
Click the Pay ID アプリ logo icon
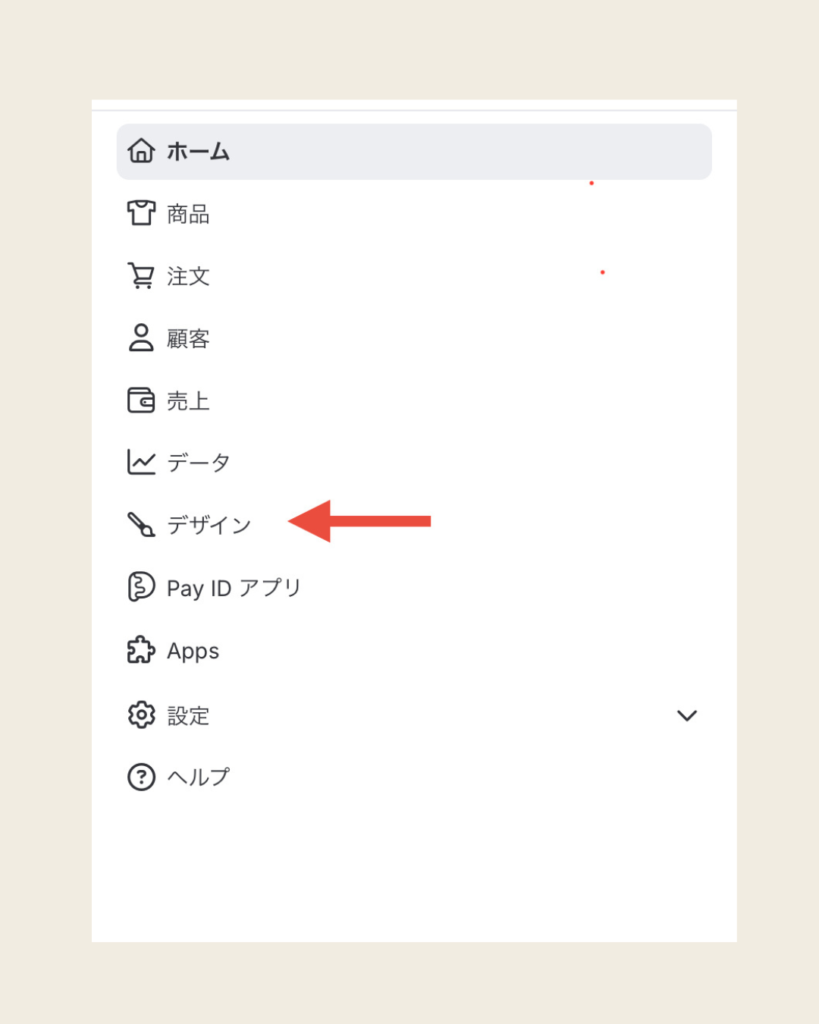(x=141, y=587)
